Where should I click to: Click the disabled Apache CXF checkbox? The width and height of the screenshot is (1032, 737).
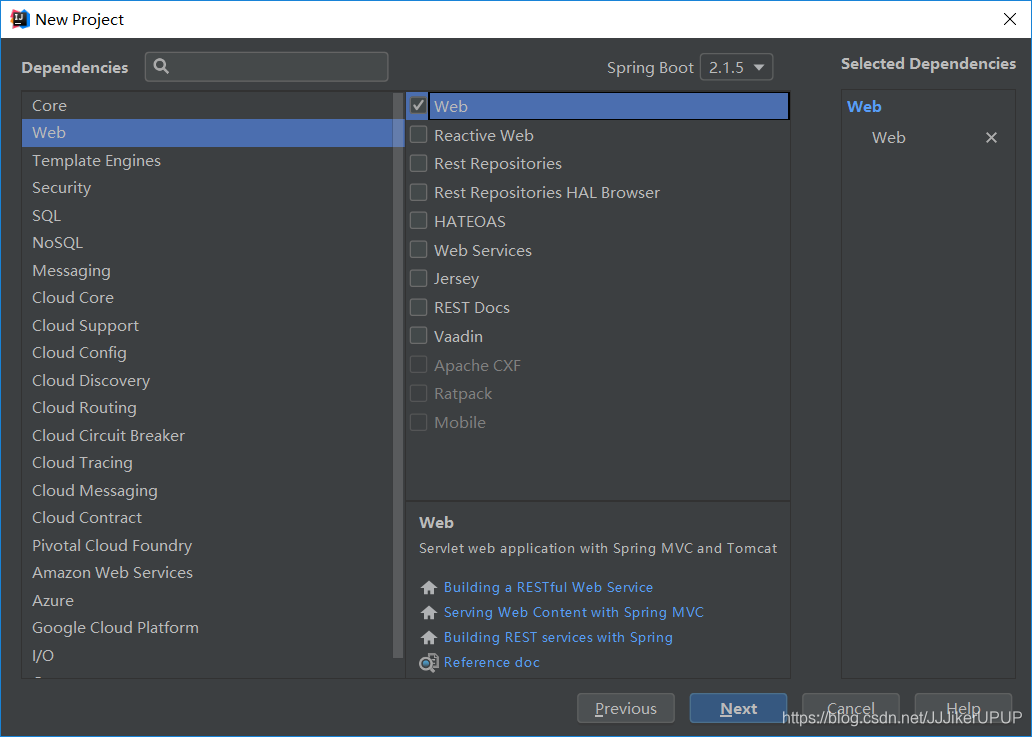point(419,365)
